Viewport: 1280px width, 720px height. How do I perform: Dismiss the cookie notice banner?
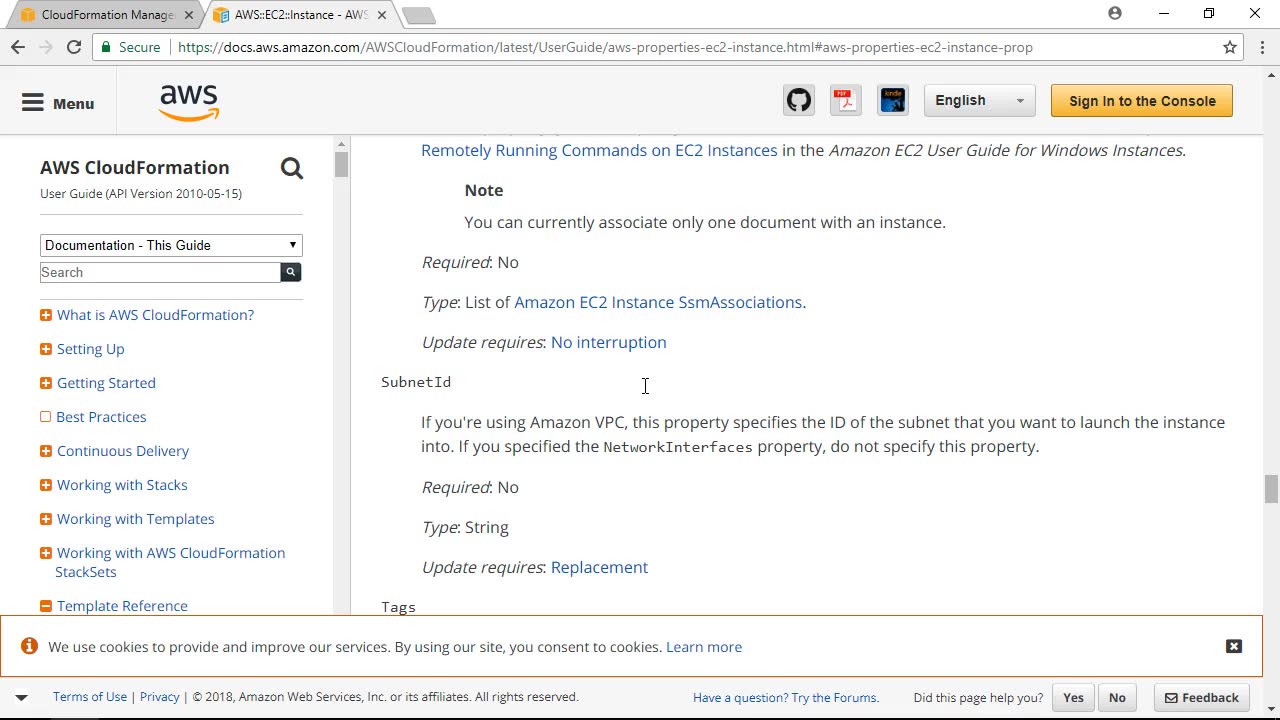1234,646
